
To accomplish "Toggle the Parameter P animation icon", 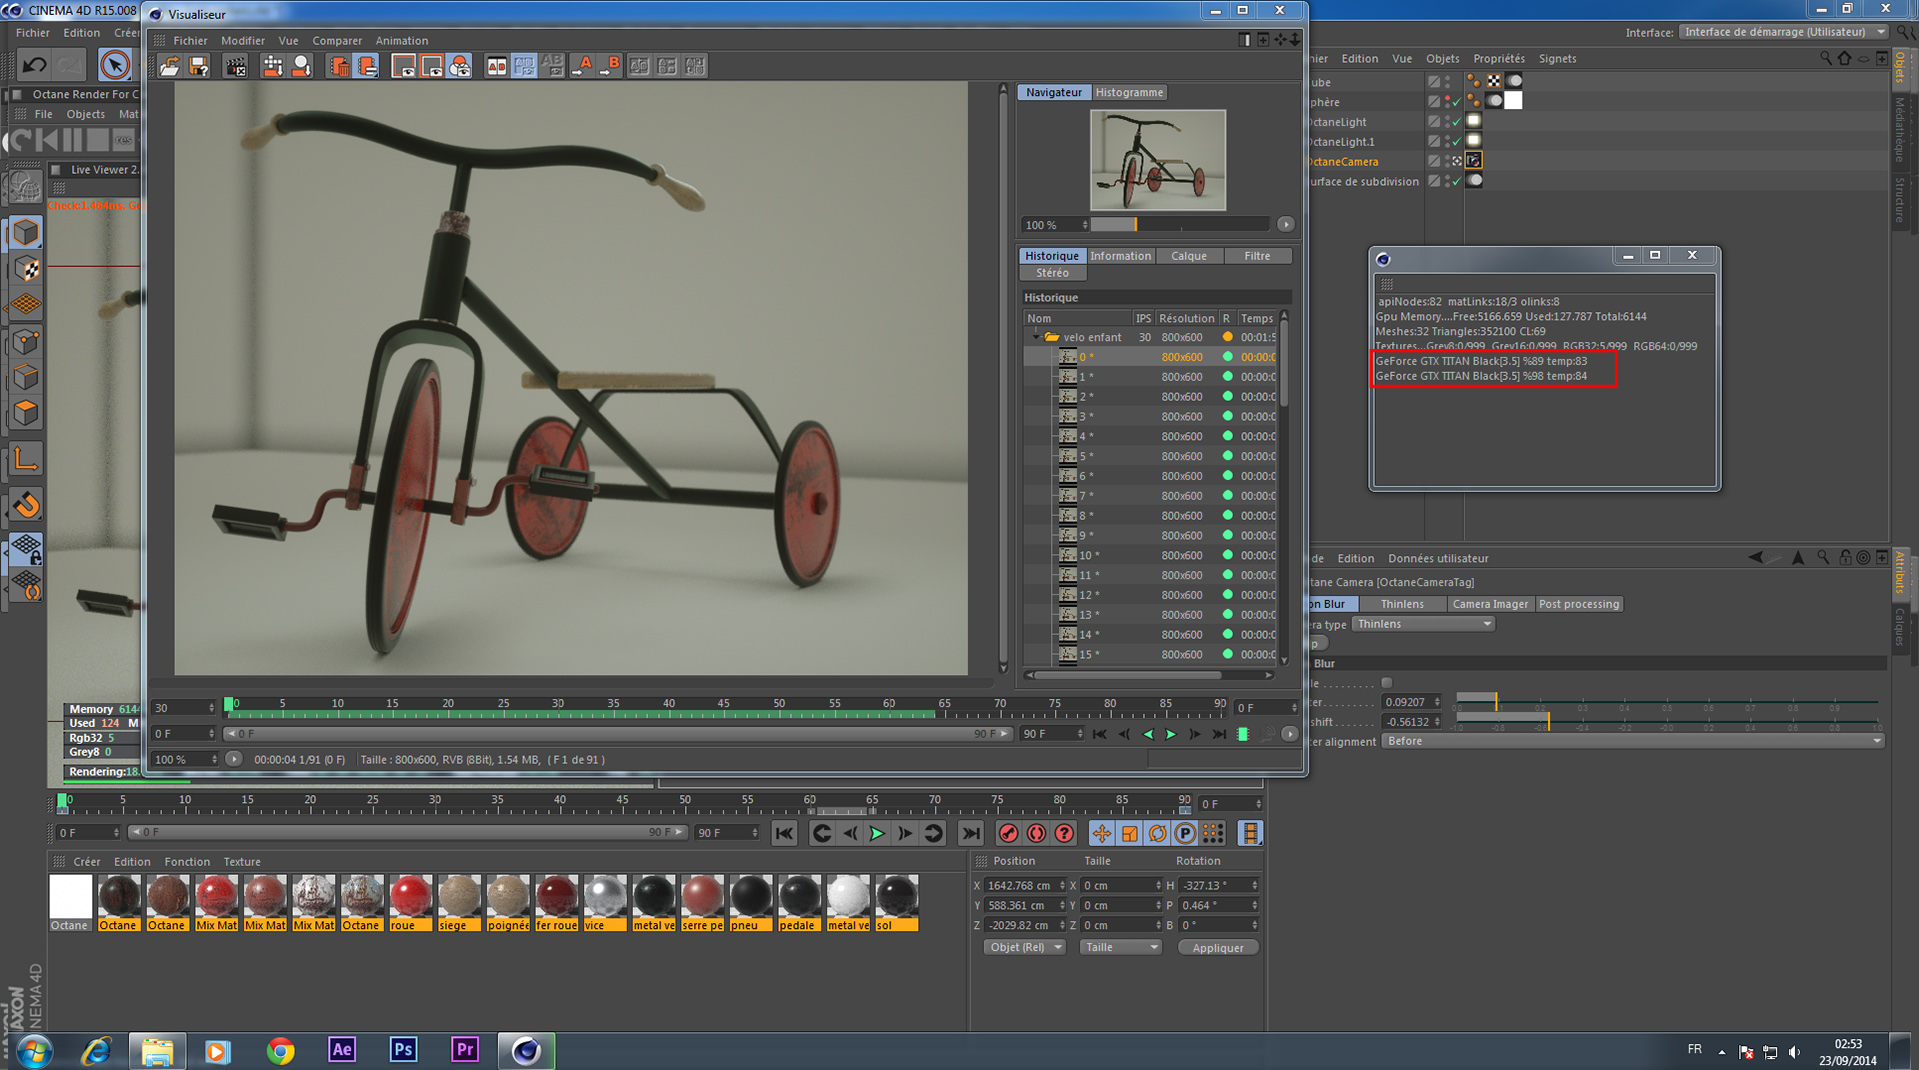I will 1185,833.
